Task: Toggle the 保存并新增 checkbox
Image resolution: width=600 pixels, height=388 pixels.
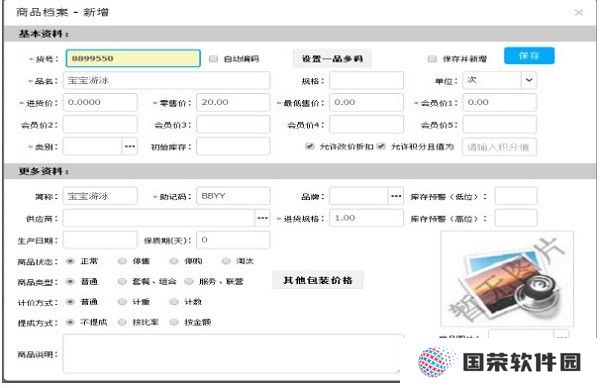Action: point(432,59)
